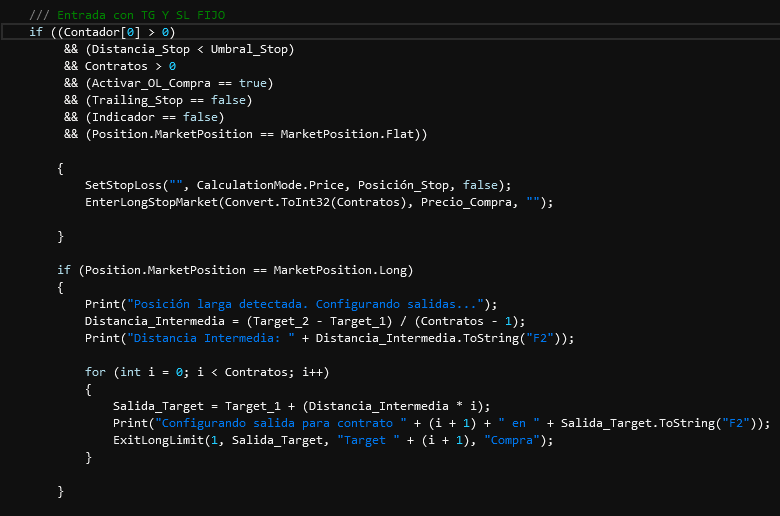The width and height of the screenshot is (780, 516).
Task: Click 'false' on the Indicador line
Action: coord(200,117)
